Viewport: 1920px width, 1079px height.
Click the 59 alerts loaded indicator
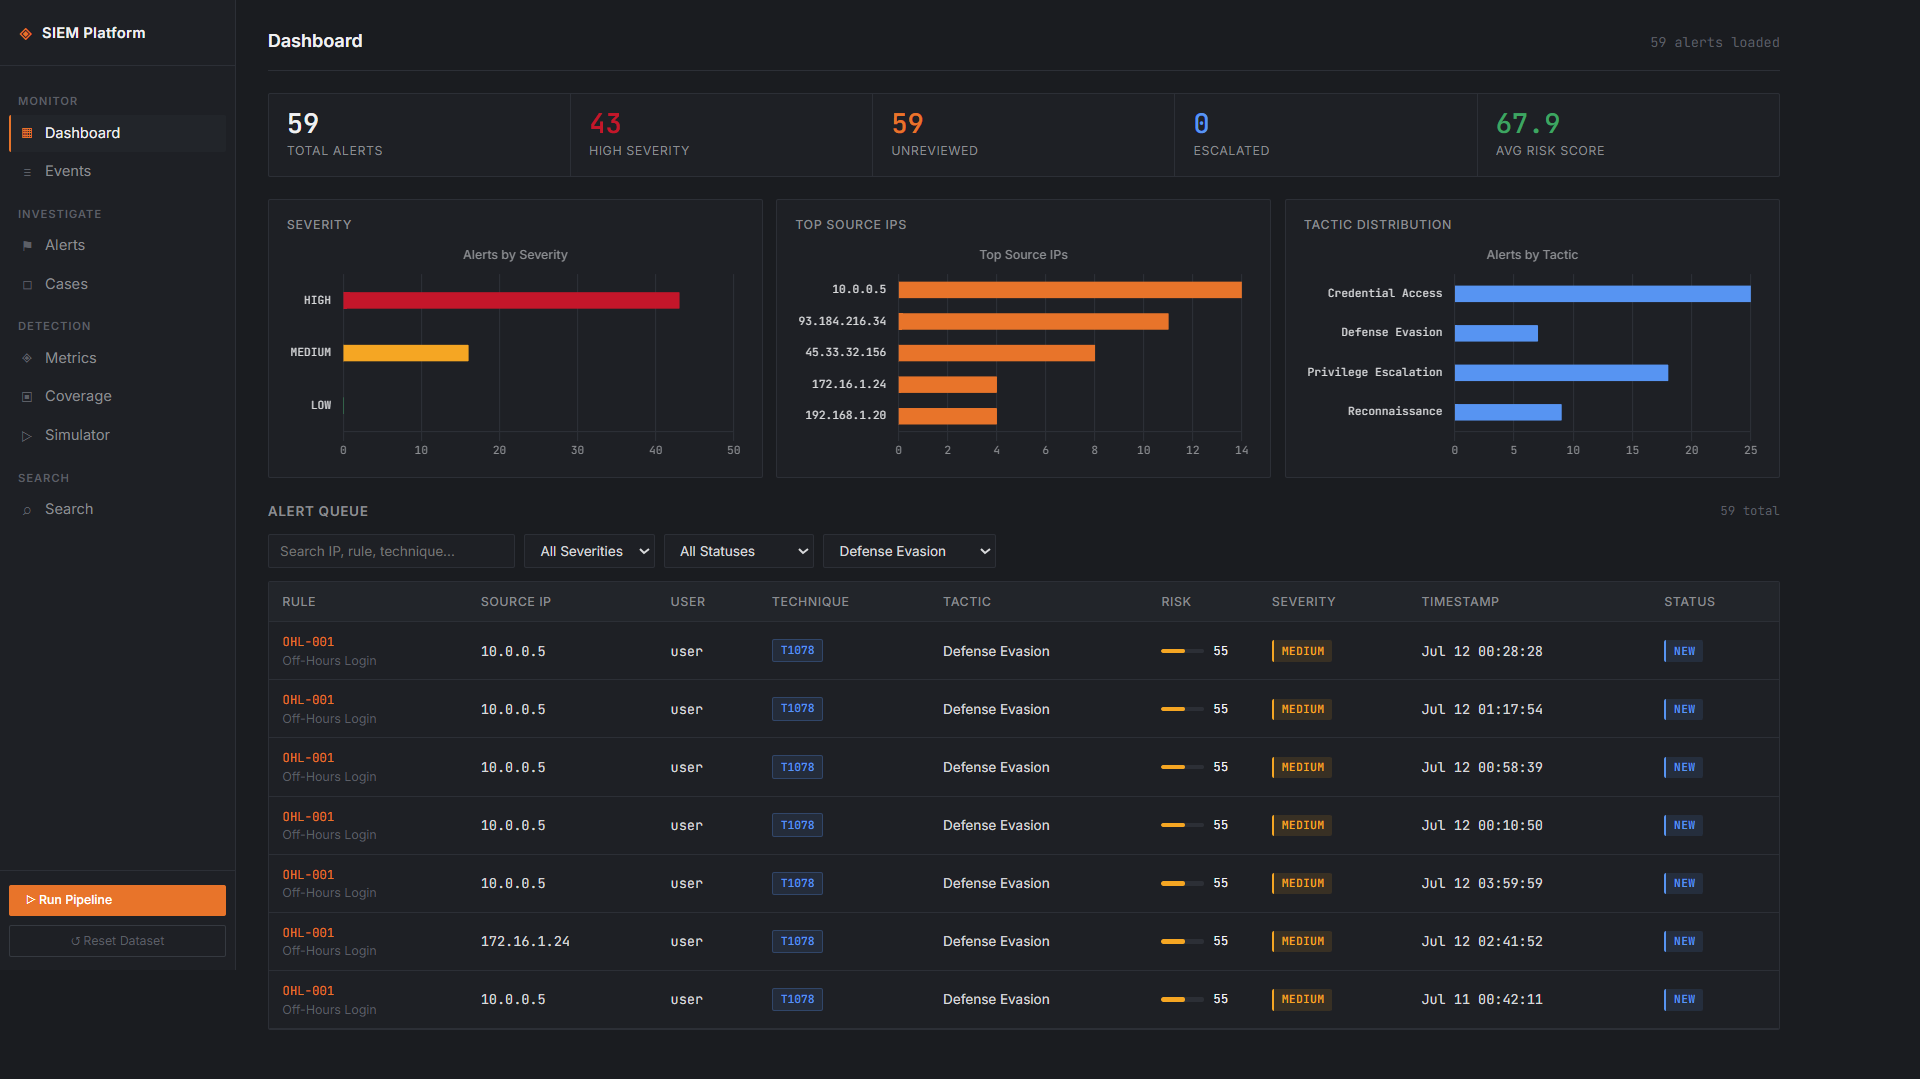tap(1714, 42)
